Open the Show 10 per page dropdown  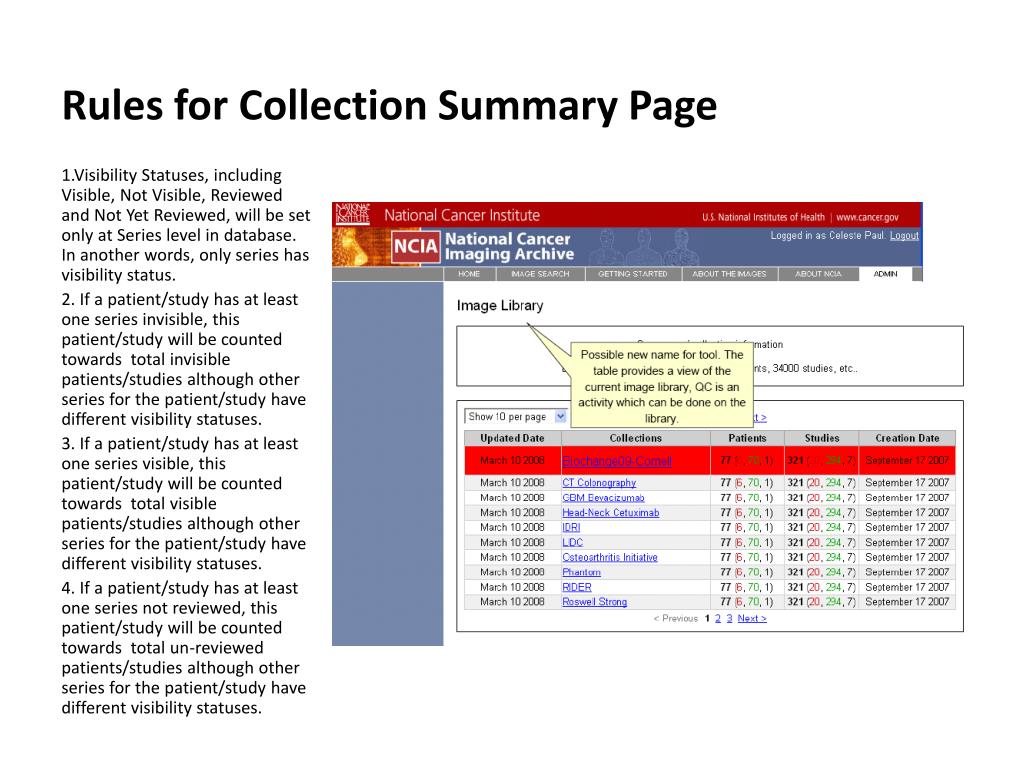pos(515,417)
